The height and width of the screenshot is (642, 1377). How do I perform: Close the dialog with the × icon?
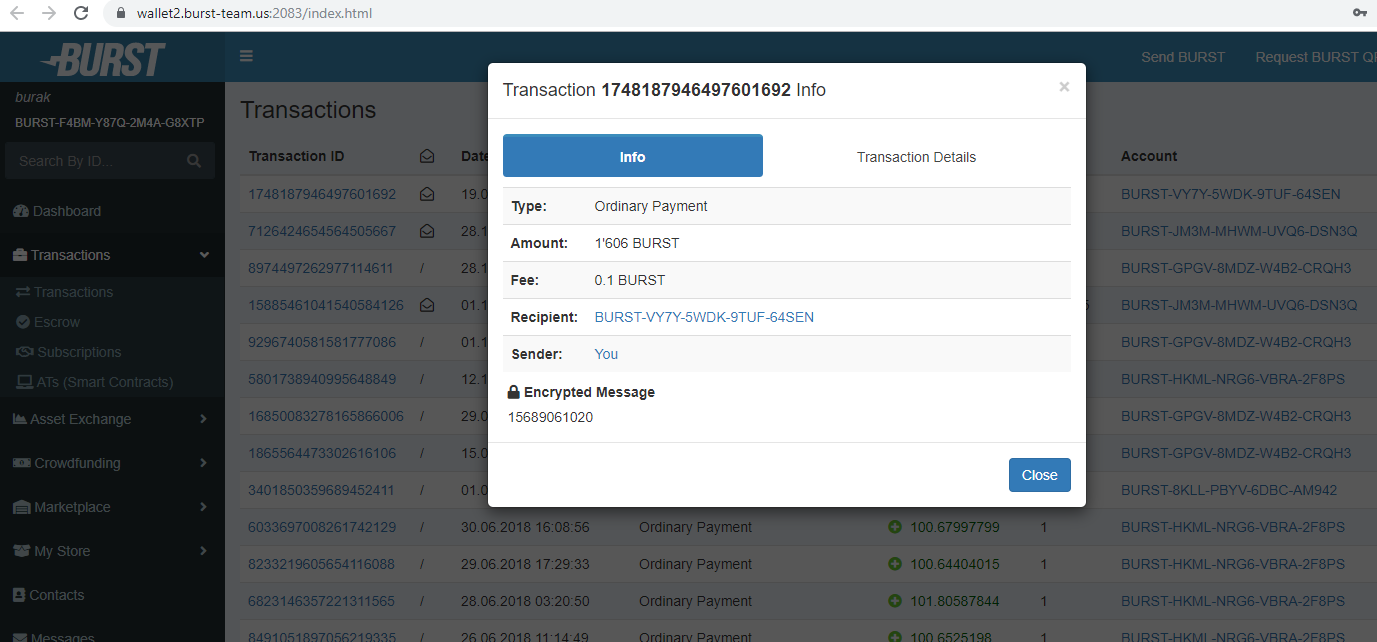pos(1064,87)
